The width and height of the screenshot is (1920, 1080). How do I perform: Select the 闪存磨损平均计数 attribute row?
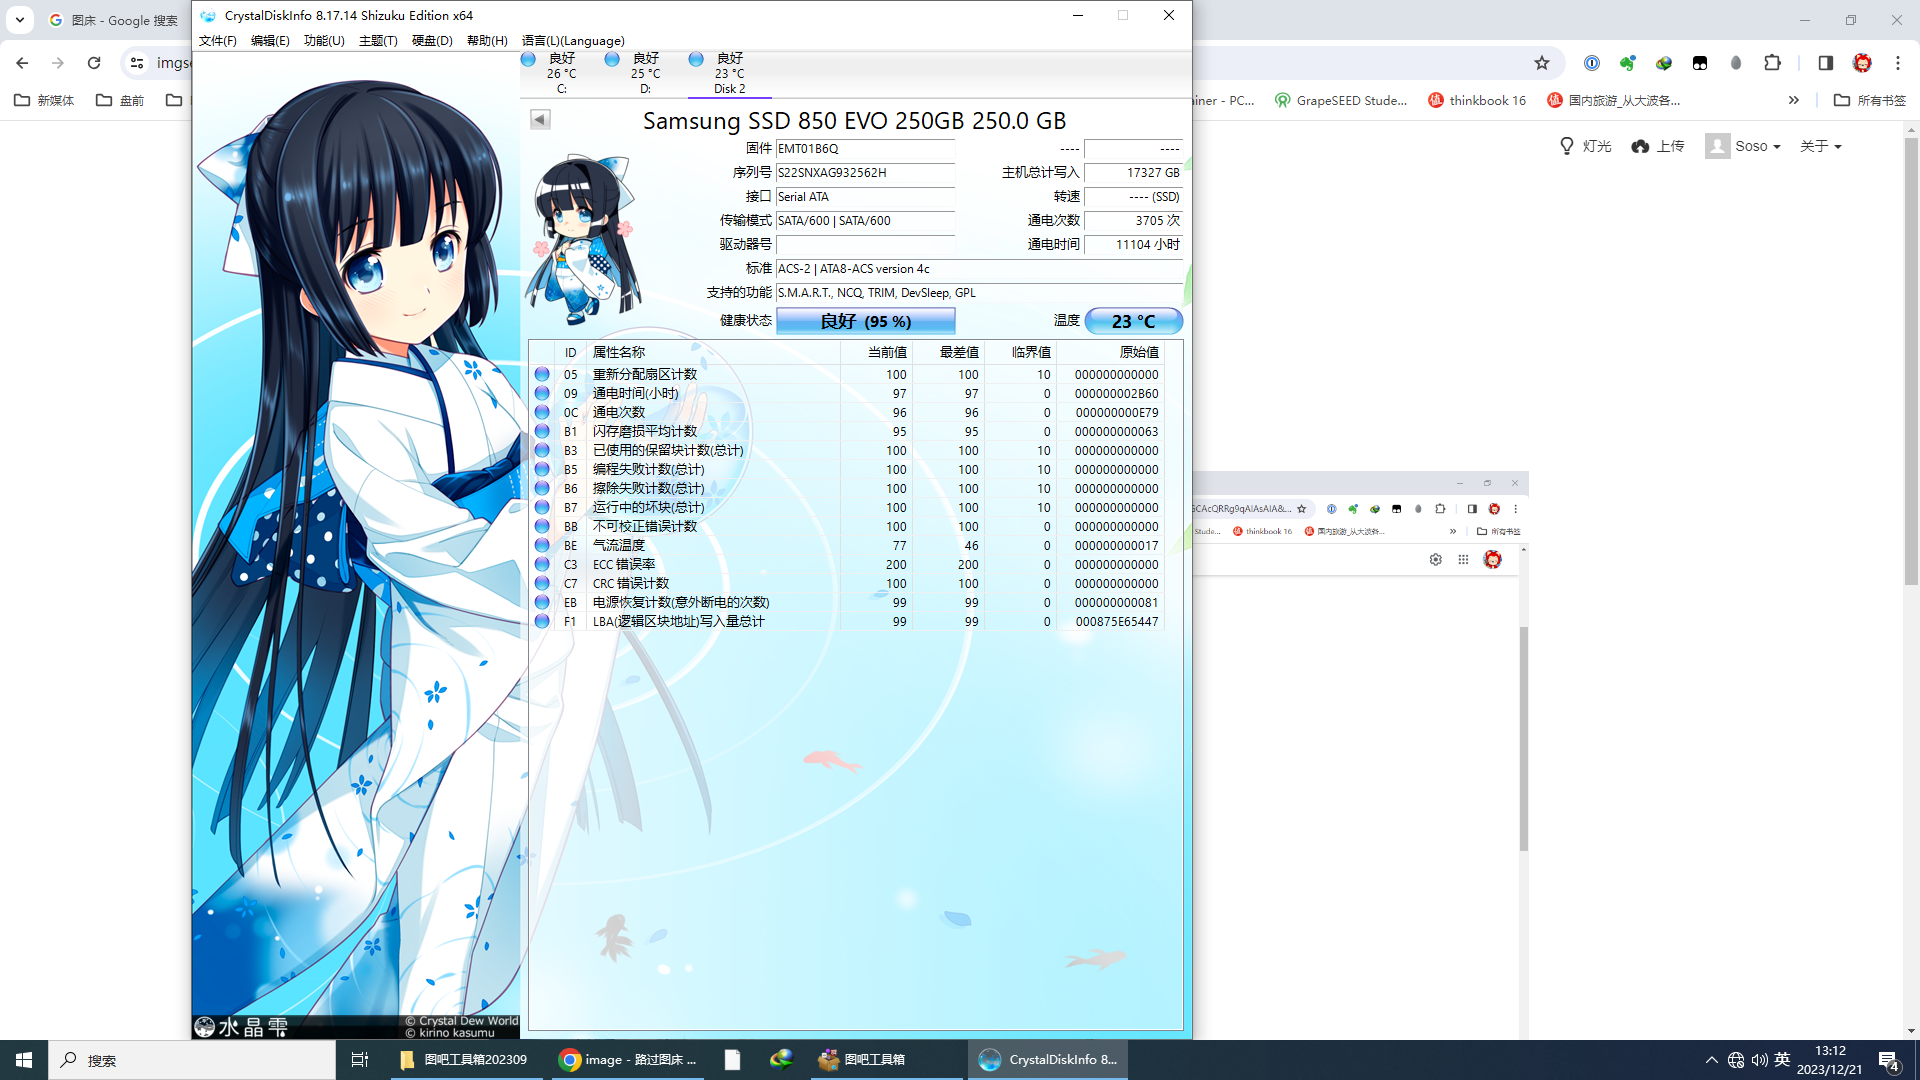(x=847, y=431)
